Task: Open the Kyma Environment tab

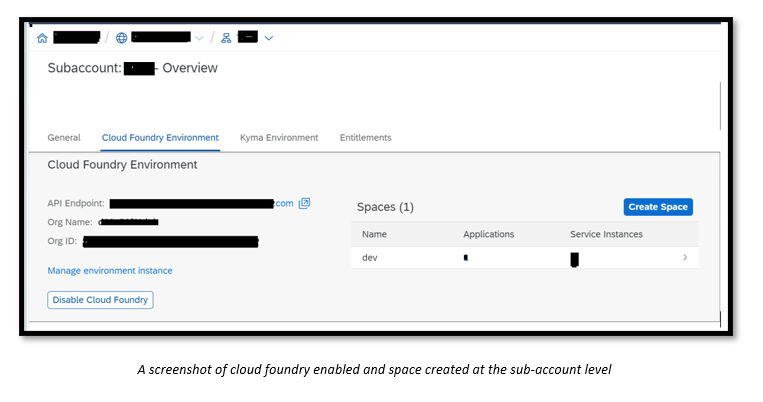Action: [x=279, y=137]
